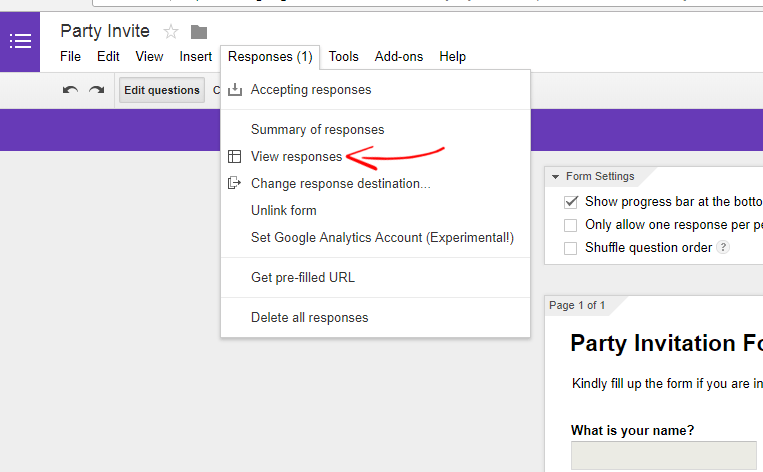Uncheck Show progress bar checkbox
763x472 pixels.
click(571, 202)
